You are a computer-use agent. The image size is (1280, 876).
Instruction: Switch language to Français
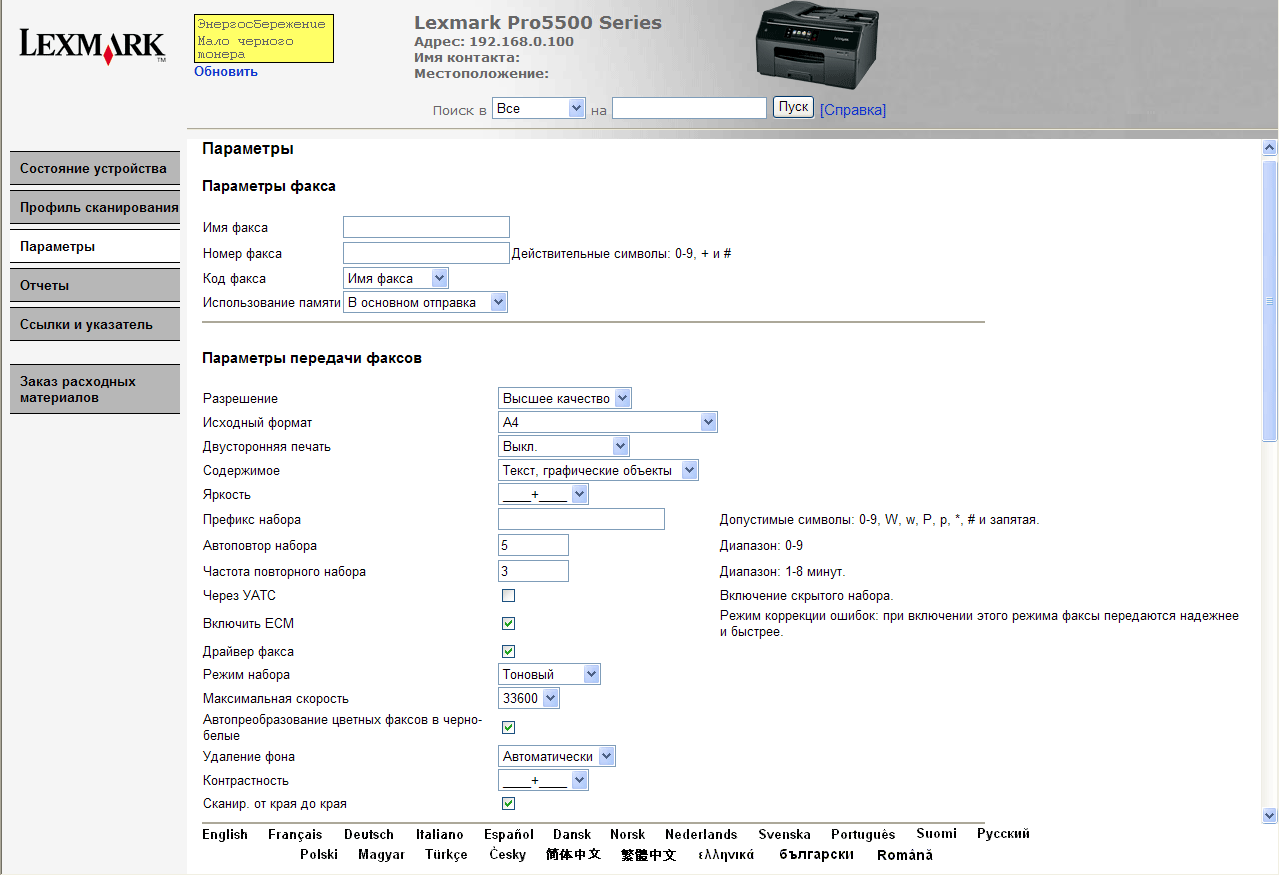pyautogui.click(x=295, y=834)
